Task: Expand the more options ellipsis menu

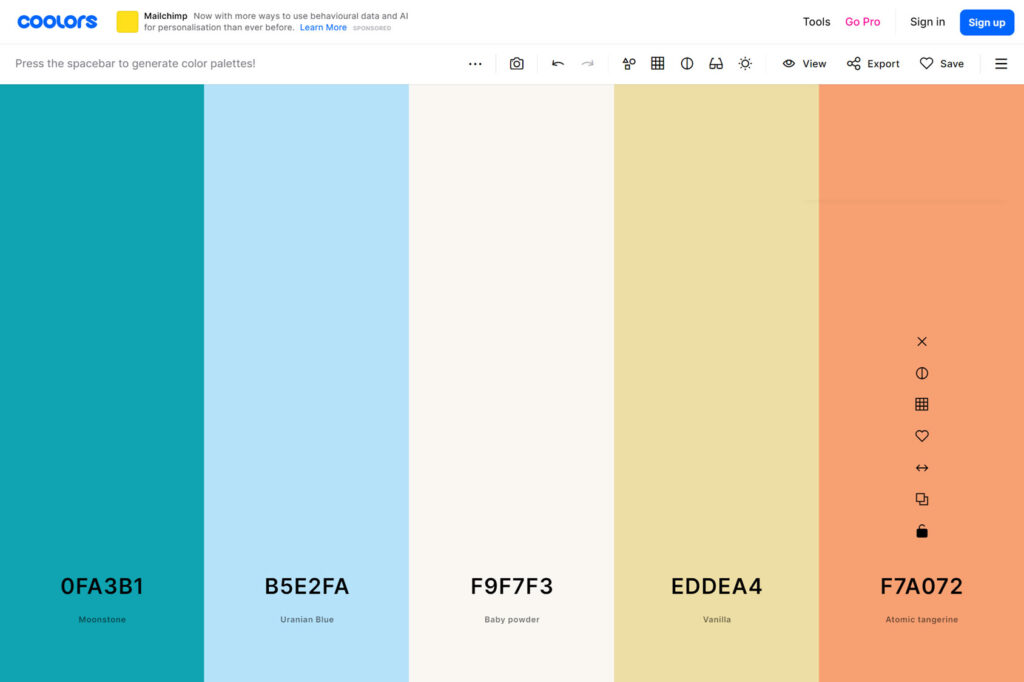Action: (475, 63)
